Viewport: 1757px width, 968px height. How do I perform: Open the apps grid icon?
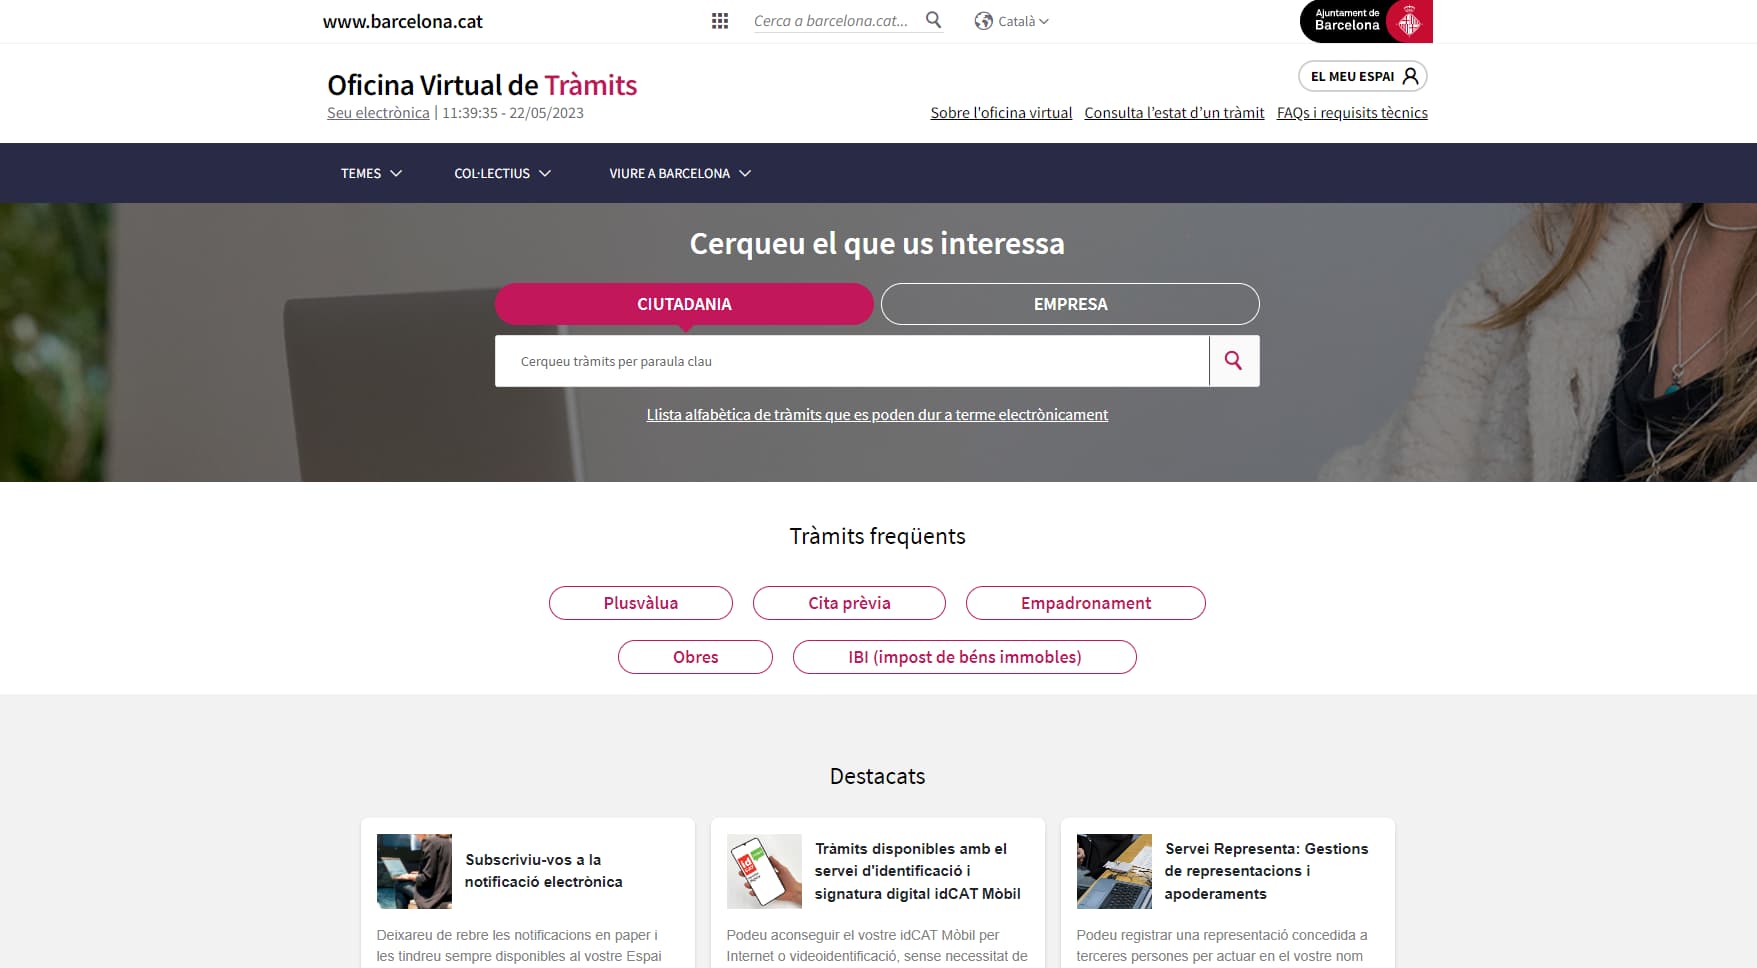[x=719, y=21]
